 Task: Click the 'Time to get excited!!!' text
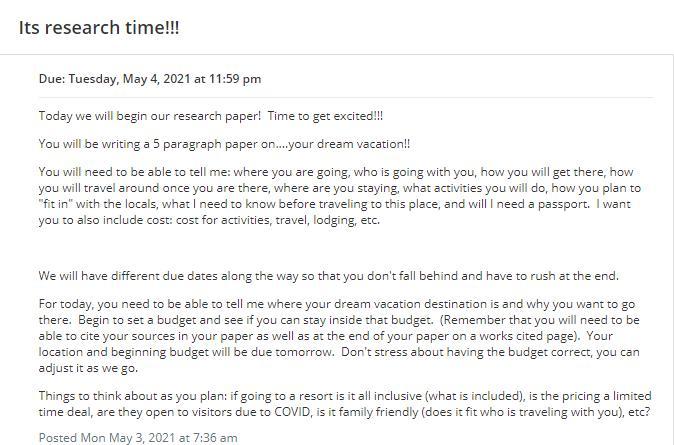click(325, 116)
